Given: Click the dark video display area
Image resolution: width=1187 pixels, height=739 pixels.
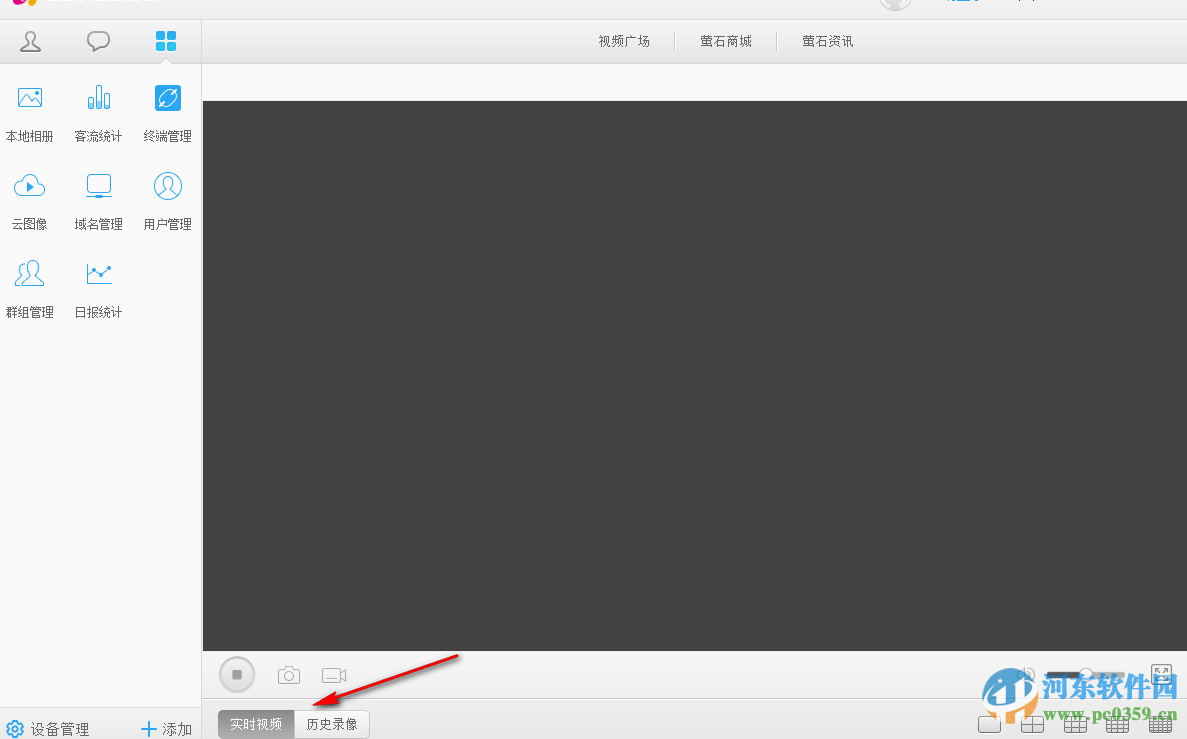Looking at the screenshot, I should [x=695, y=376].
